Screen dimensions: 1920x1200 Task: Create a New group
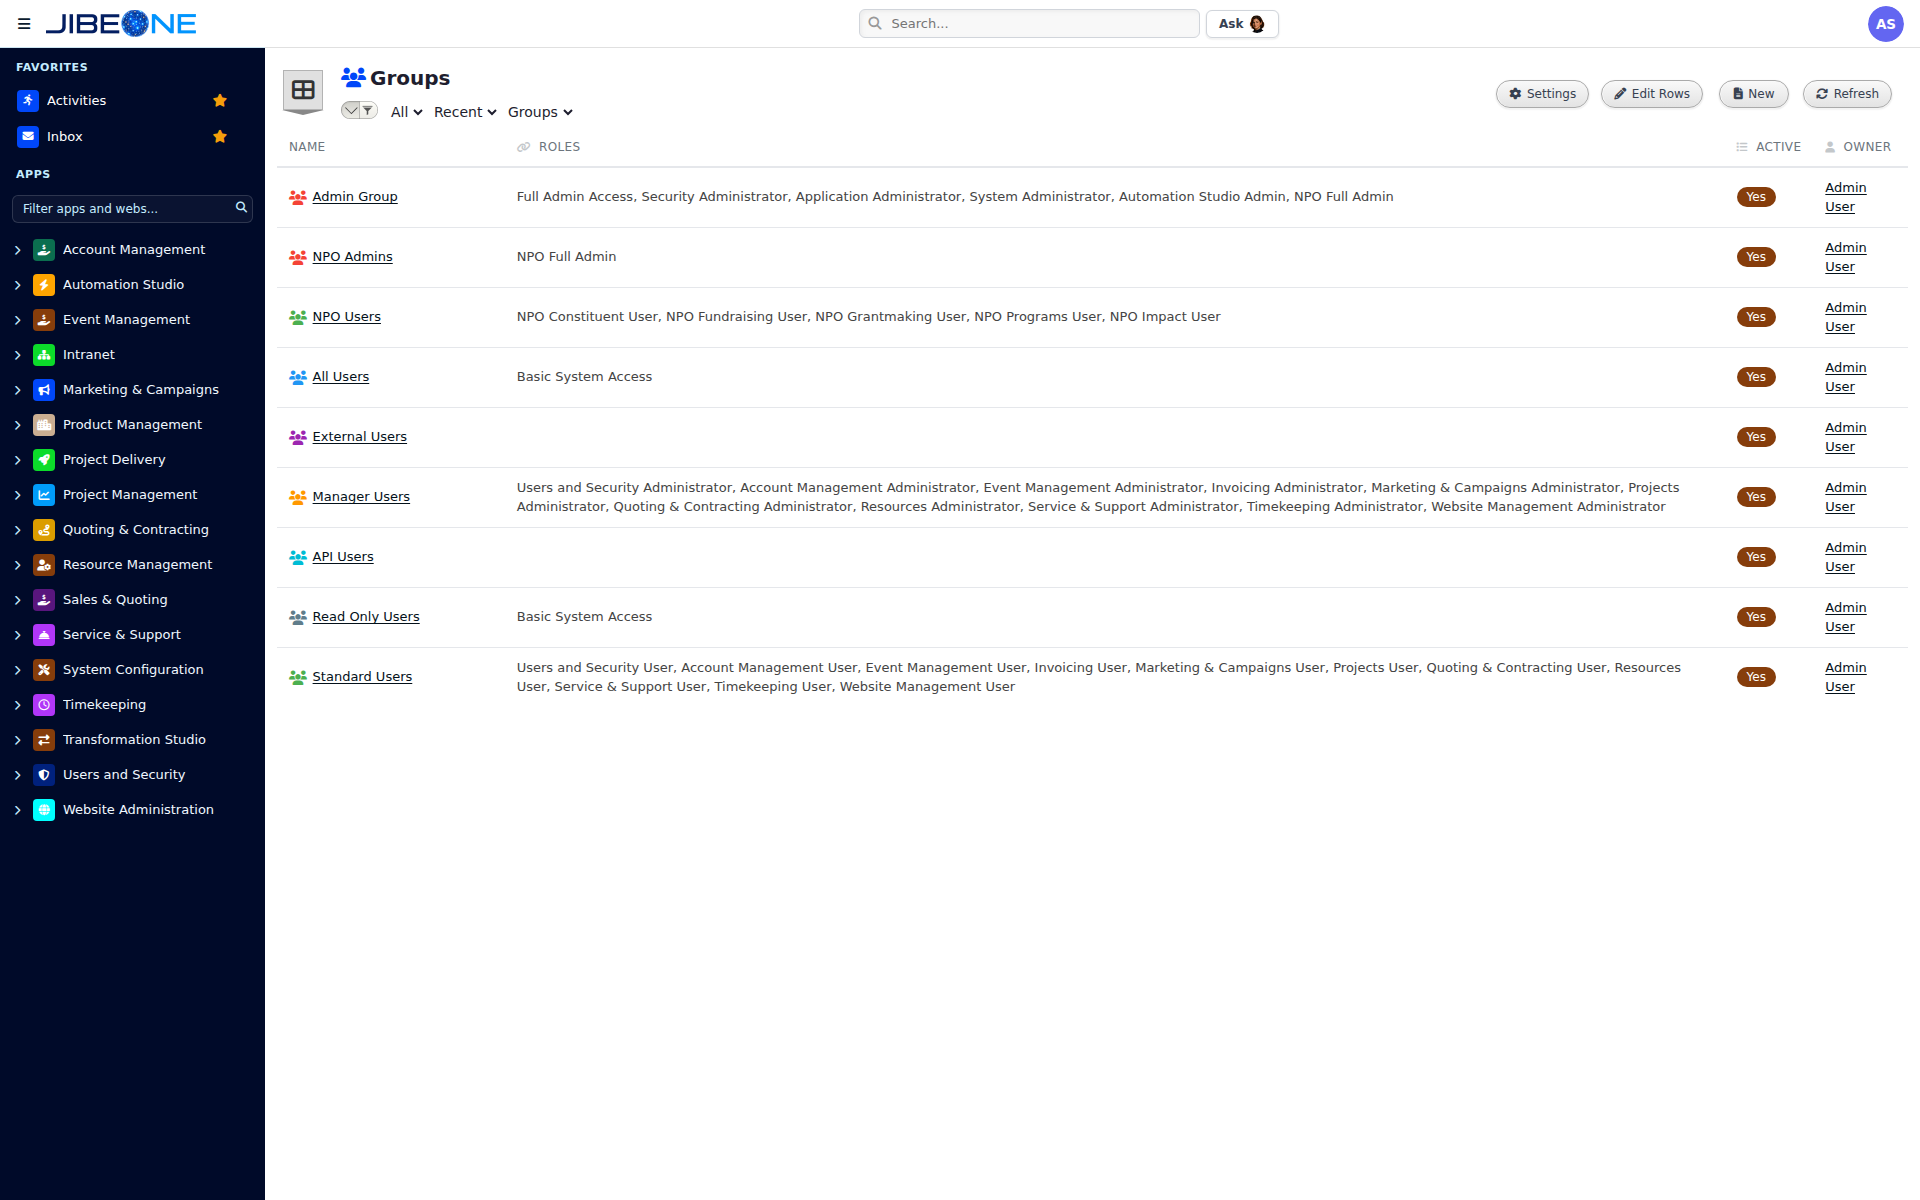point(1753,94)
